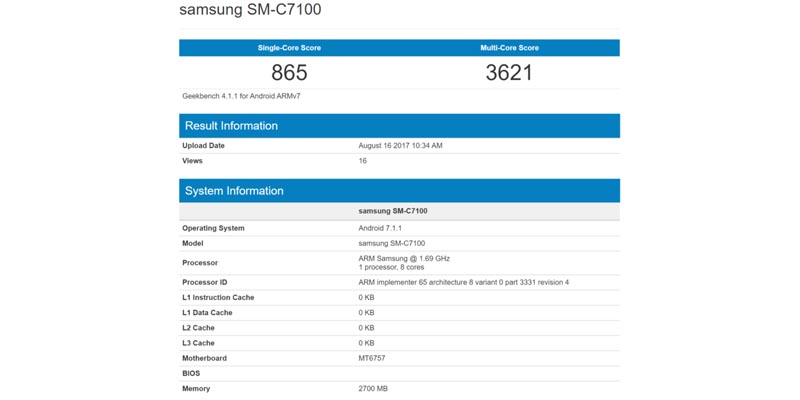Click the L1 Instruction Cache label
800x400 pixels.
tap(218, 298)
